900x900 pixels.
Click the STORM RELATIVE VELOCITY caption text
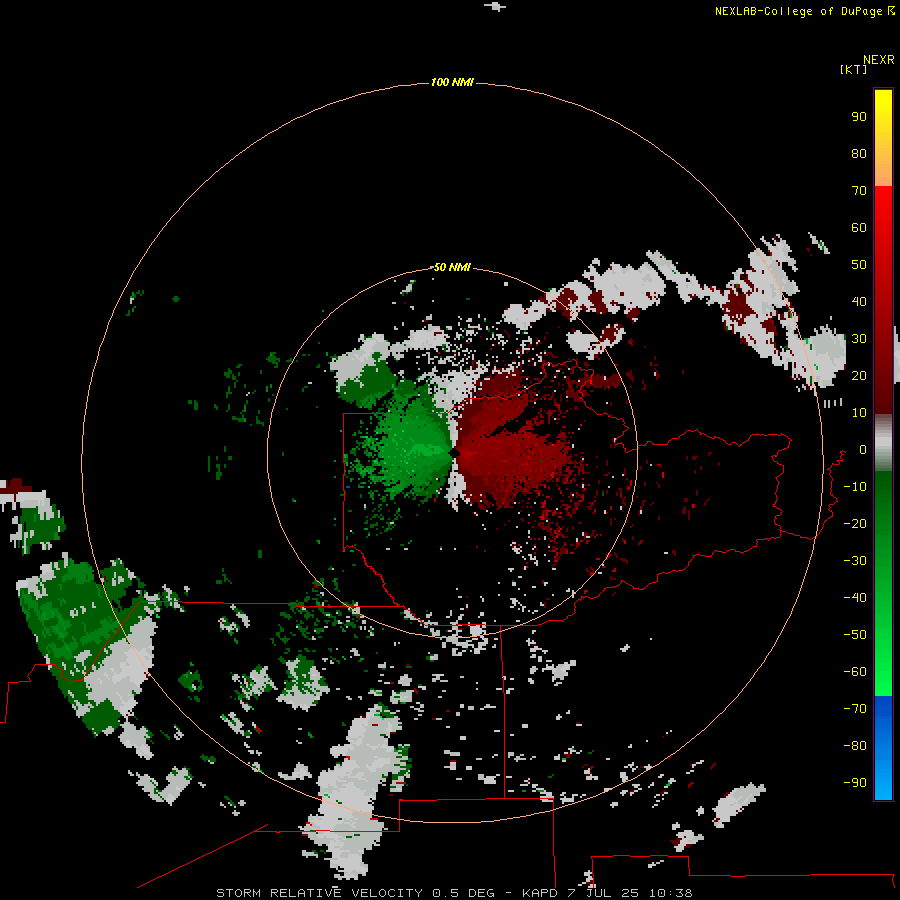click(319, 893)
